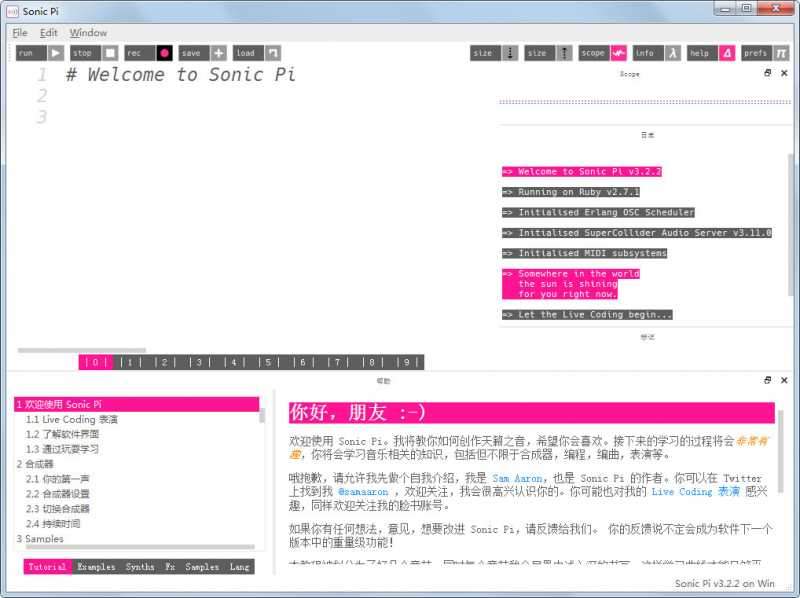Open the Synths documentation tab
The image size is (800, 598).
[140, 566]
